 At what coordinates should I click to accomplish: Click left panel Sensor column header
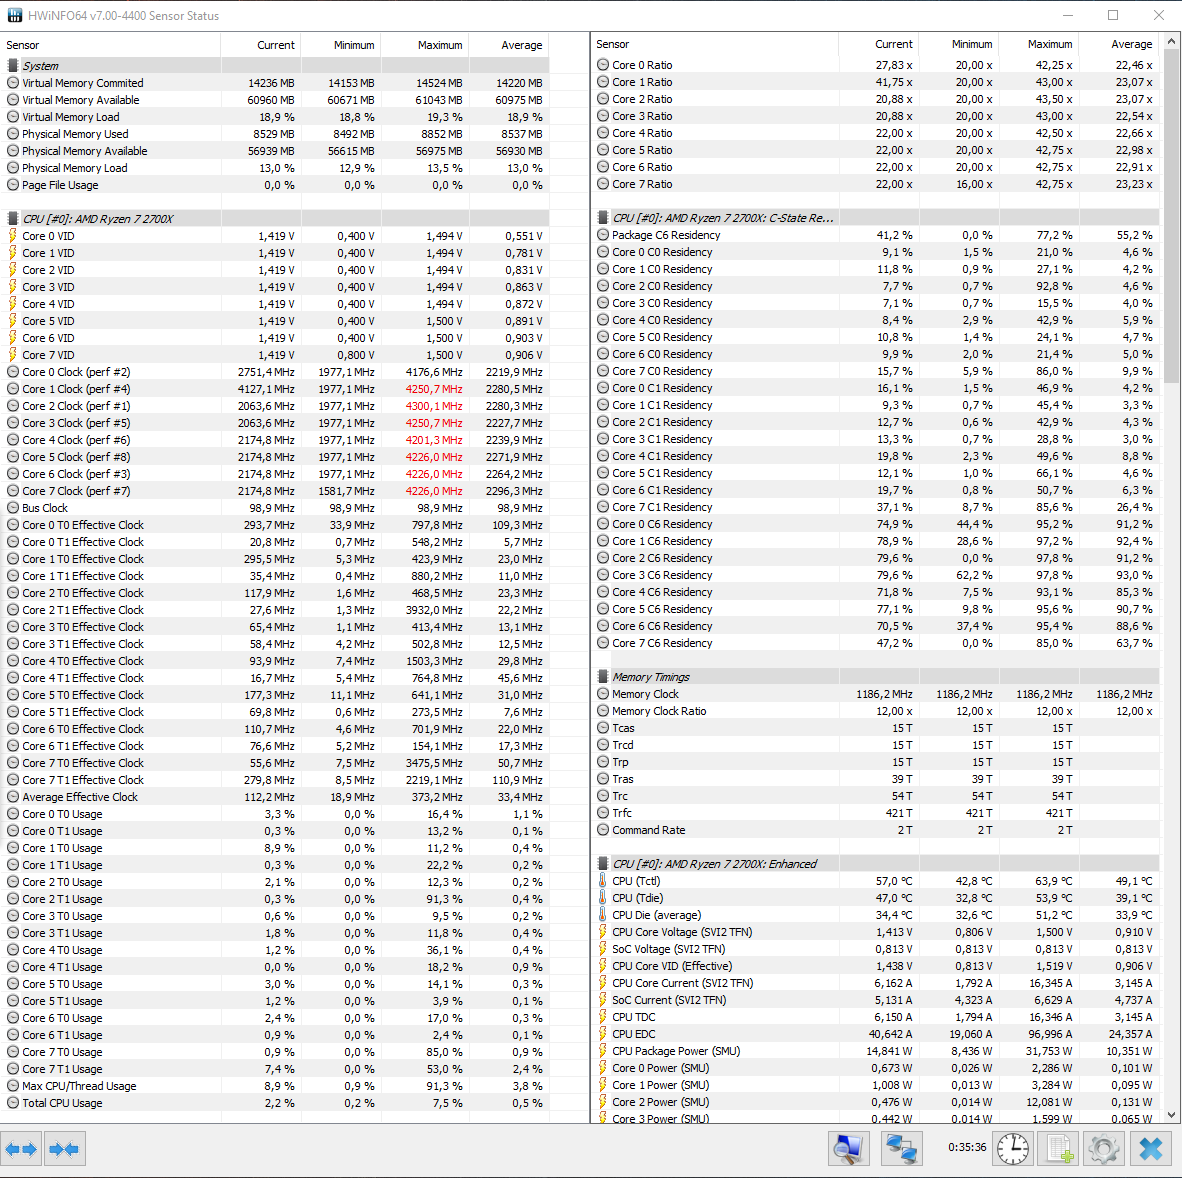110,45
